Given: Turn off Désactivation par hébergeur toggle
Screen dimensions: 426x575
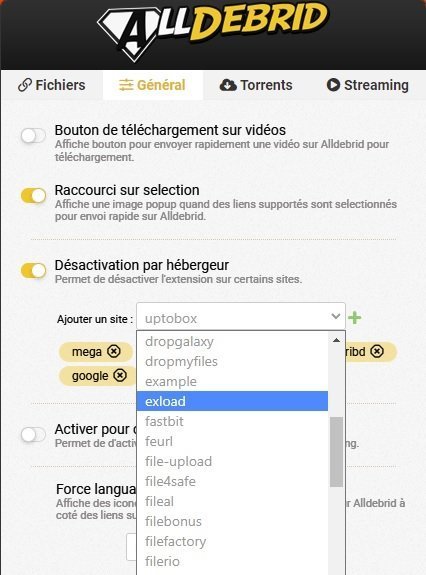Looking at the screenshot, I should coord(33,271).
